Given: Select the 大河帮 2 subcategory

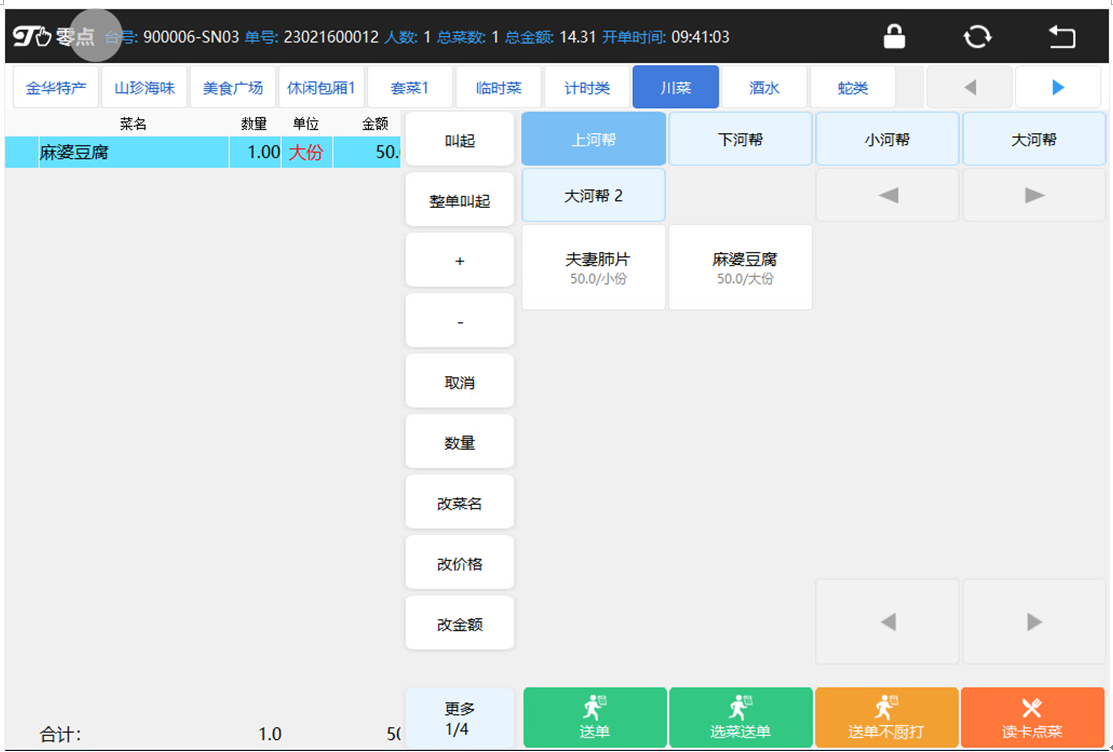Looking at the screenshot, I should pos(593,196).
